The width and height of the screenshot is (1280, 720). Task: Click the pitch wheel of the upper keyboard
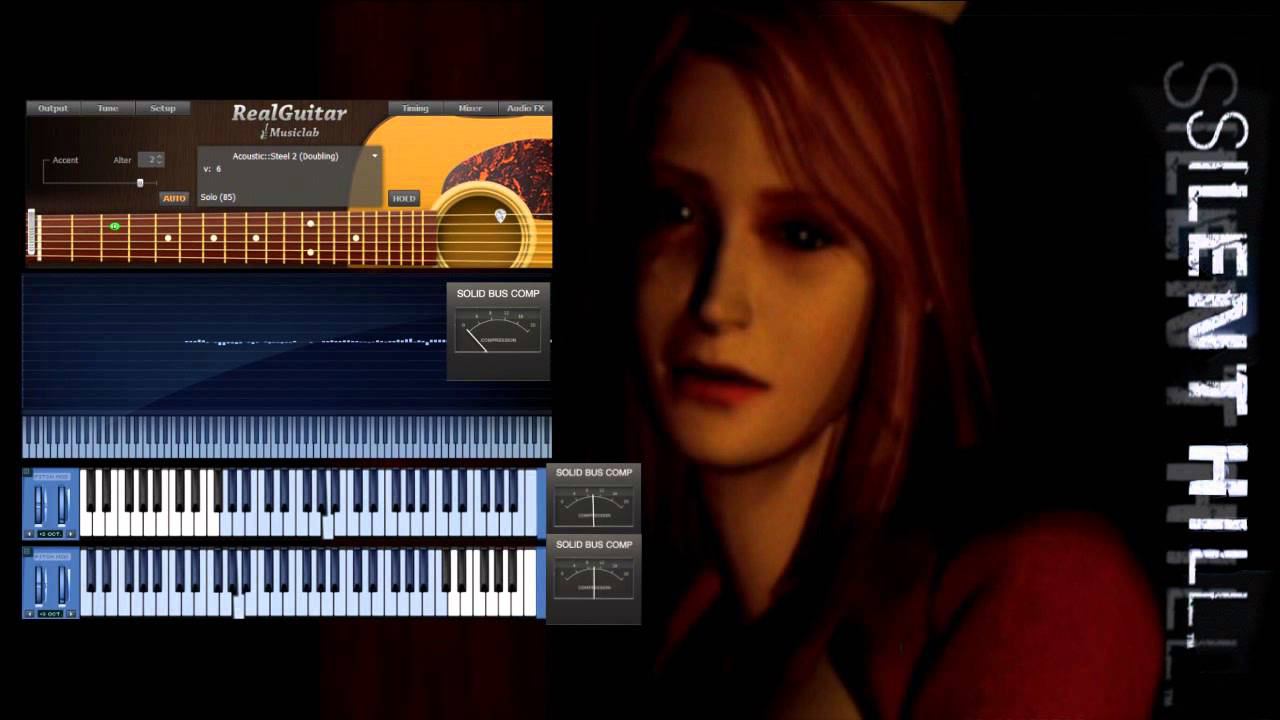39,506
